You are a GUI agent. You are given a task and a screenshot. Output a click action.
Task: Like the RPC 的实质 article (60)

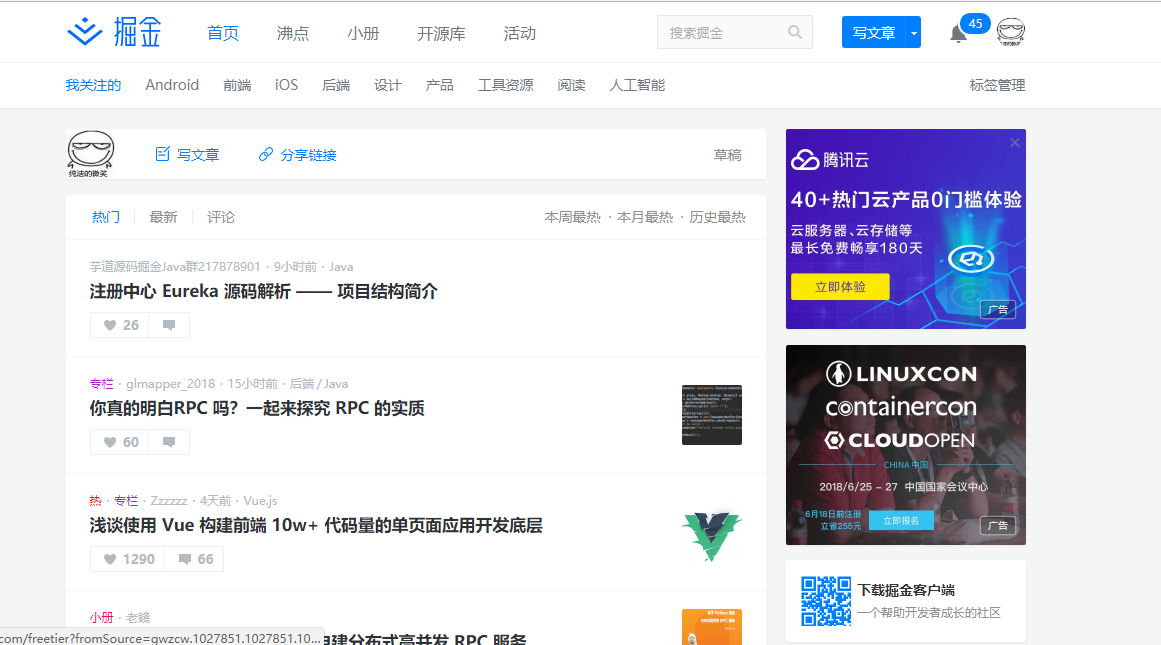[x=120, y=442]
